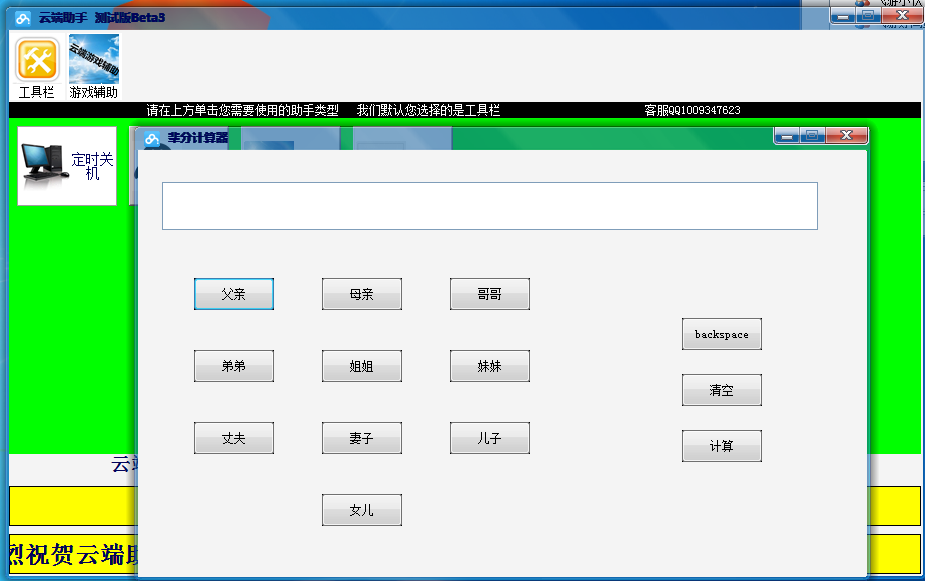Add 哥哥 to the relation
This screenshot has width=925, height=581.
click(490, 294)
